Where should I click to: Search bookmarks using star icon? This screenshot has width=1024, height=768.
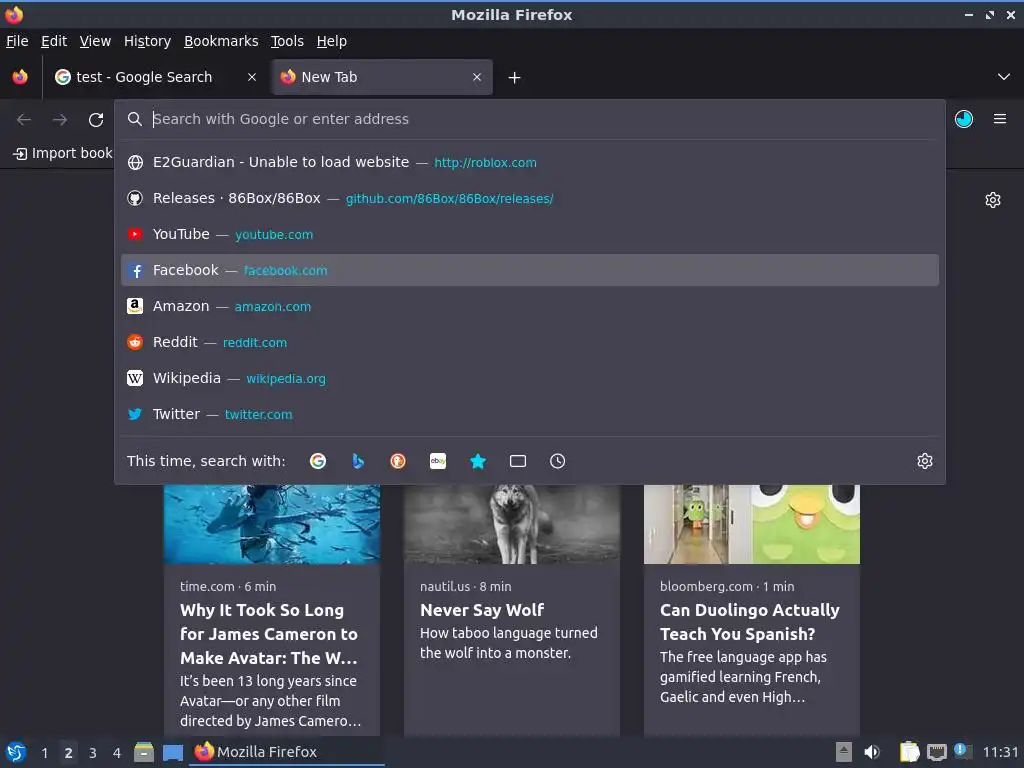click(478, 461)
